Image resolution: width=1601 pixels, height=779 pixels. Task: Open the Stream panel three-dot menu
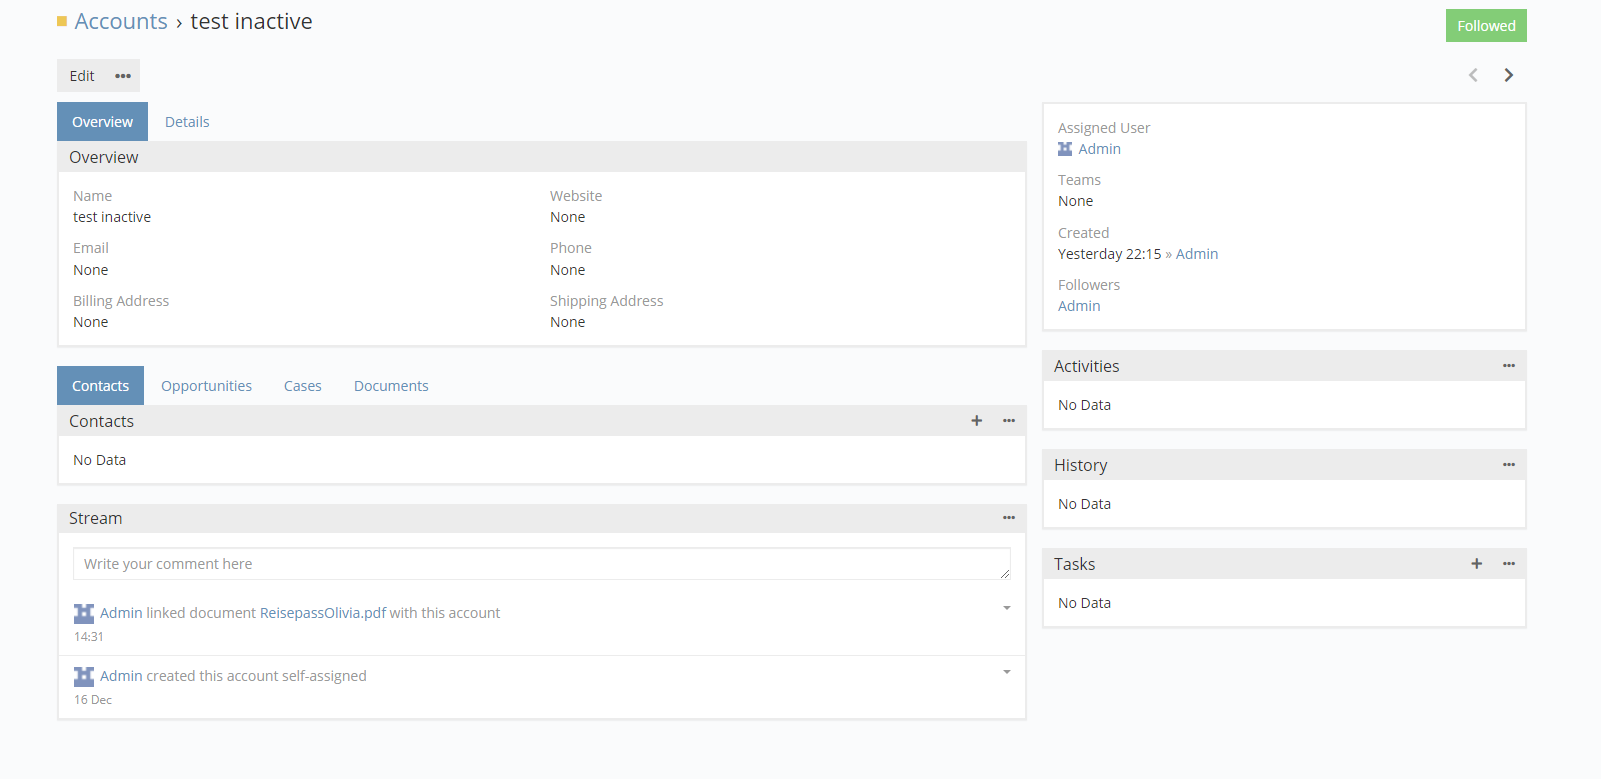coord(1009,518)
